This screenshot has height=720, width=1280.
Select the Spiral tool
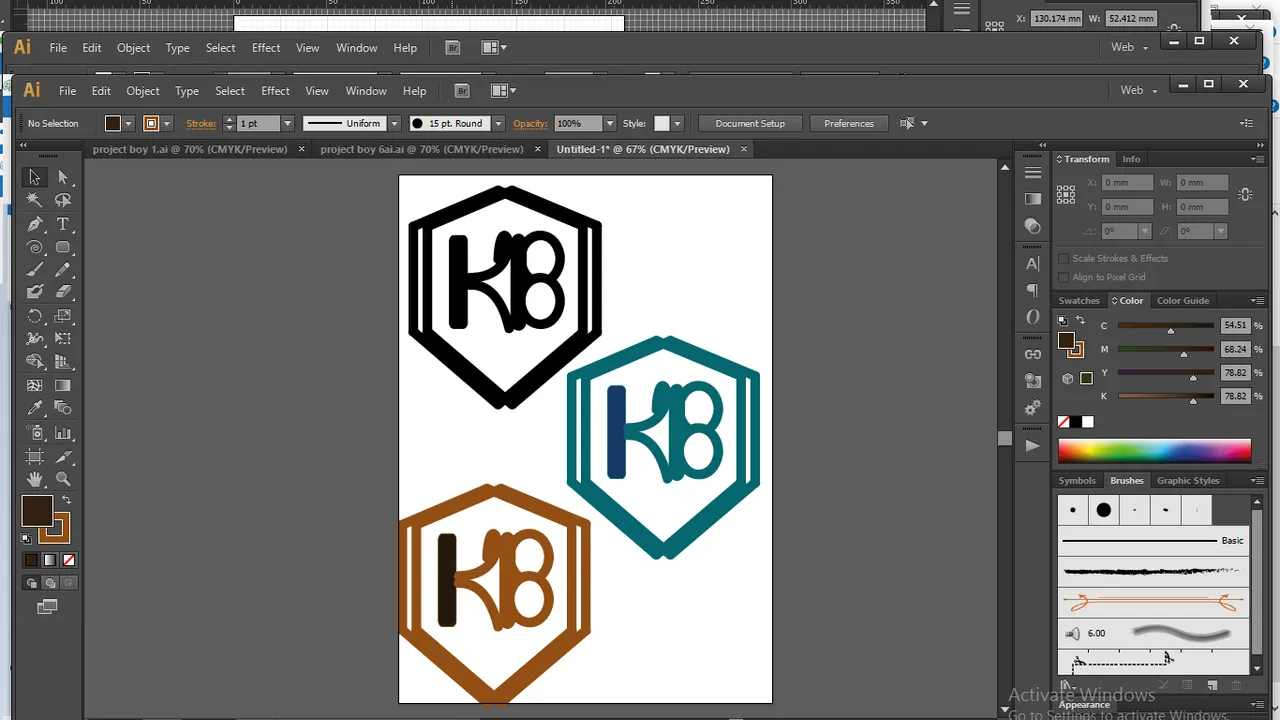(35, 247)
